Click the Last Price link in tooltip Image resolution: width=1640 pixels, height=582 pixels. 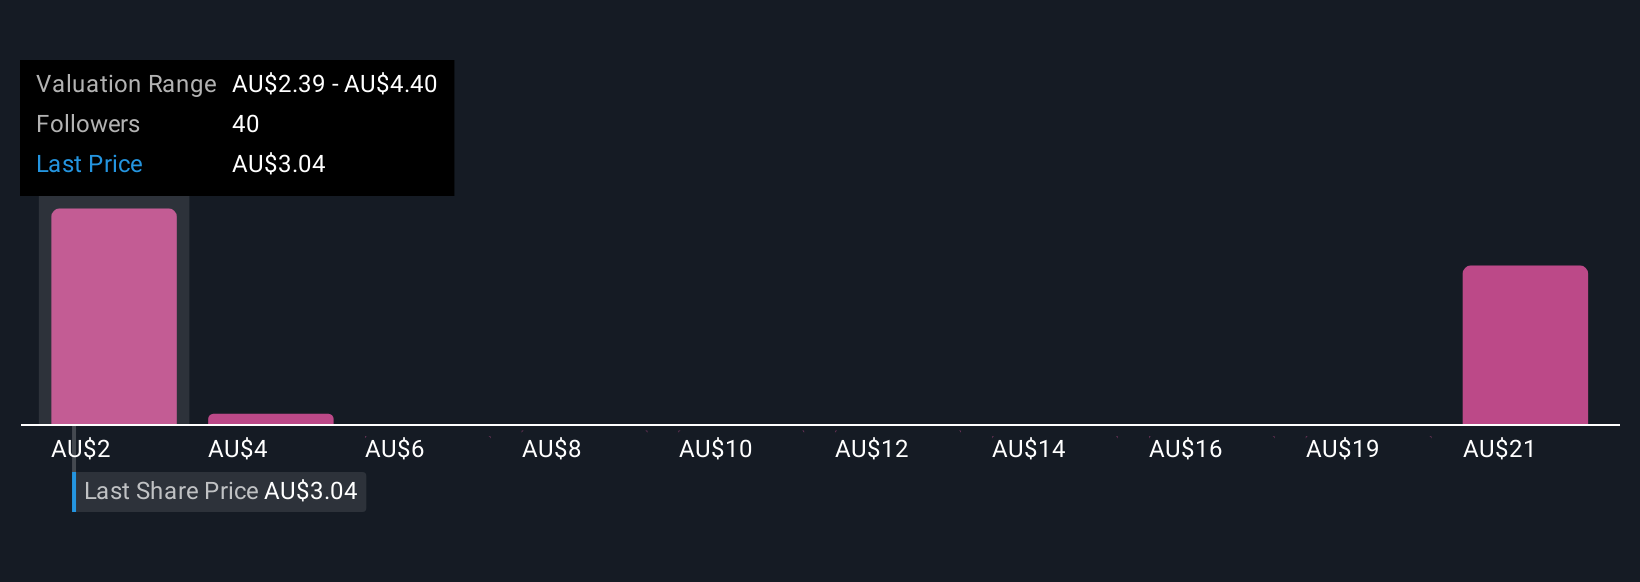tap(89, 164)
